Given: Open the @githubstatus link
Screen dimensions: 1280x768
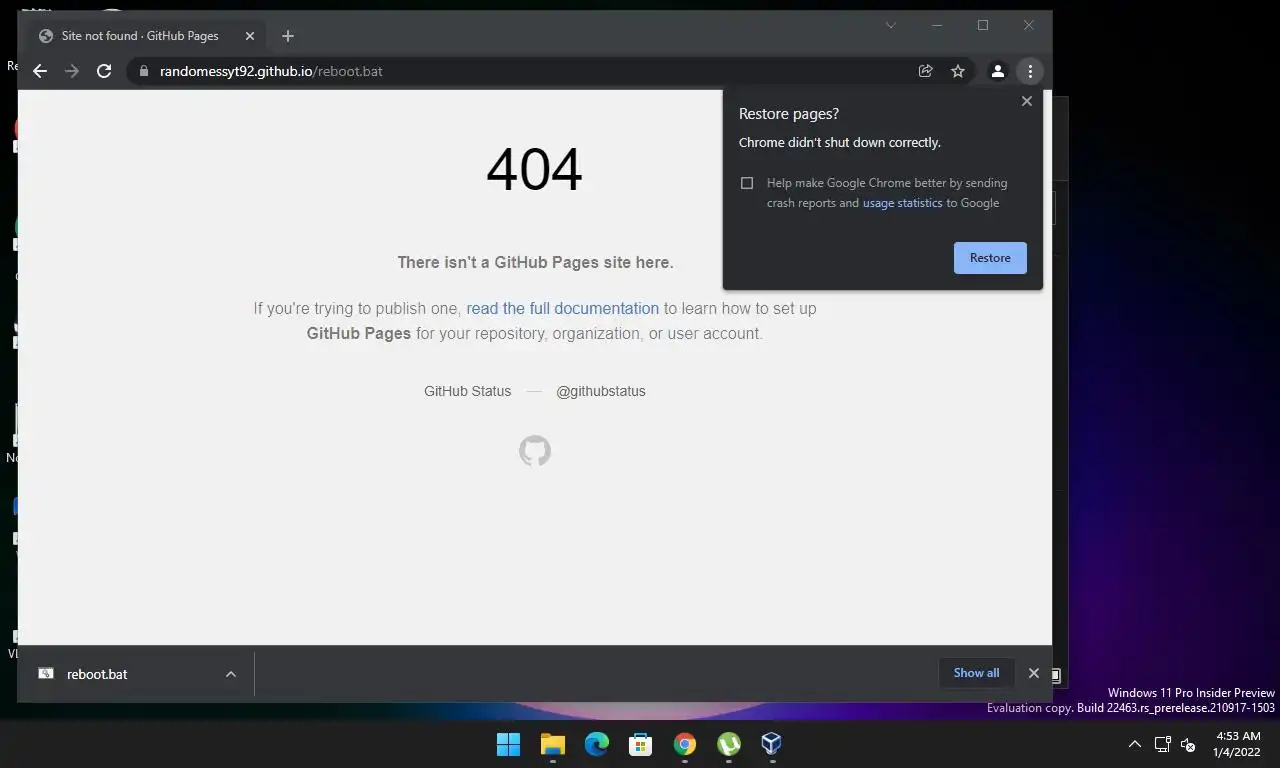Looking at the screenshot, I should (601, 391).
